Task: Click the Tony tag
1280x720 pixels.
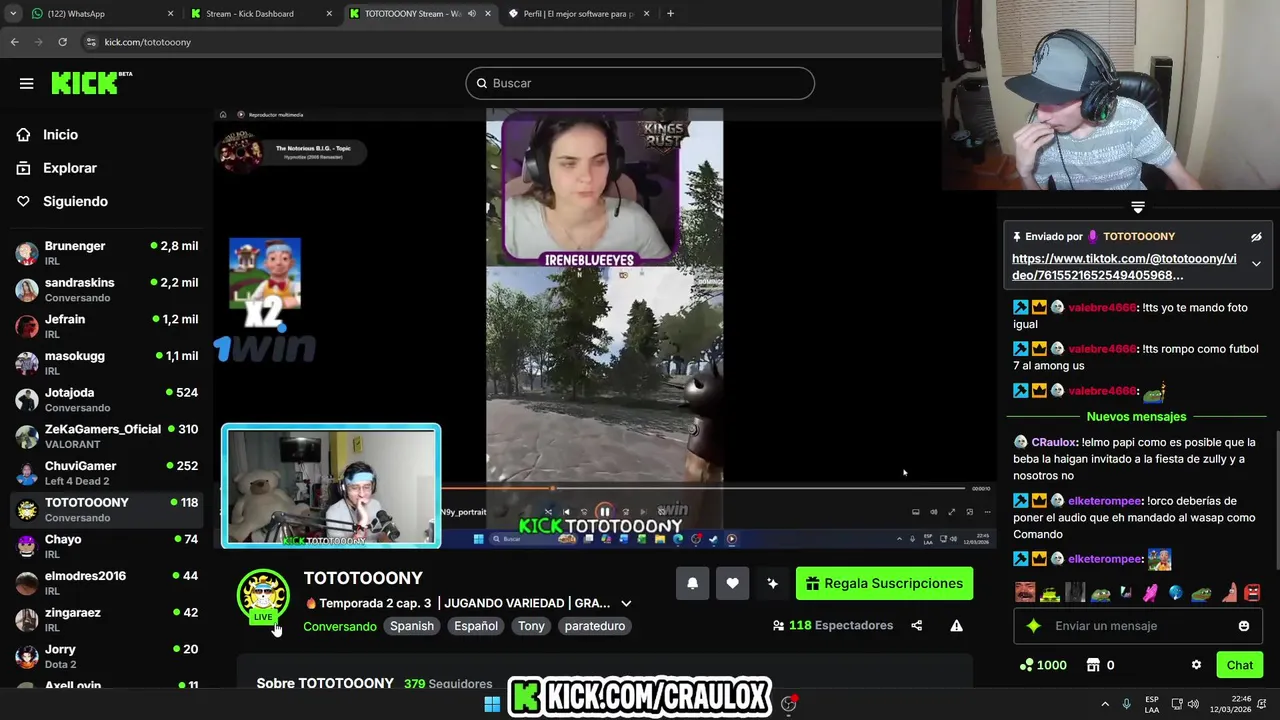Action: click(531, 626)
